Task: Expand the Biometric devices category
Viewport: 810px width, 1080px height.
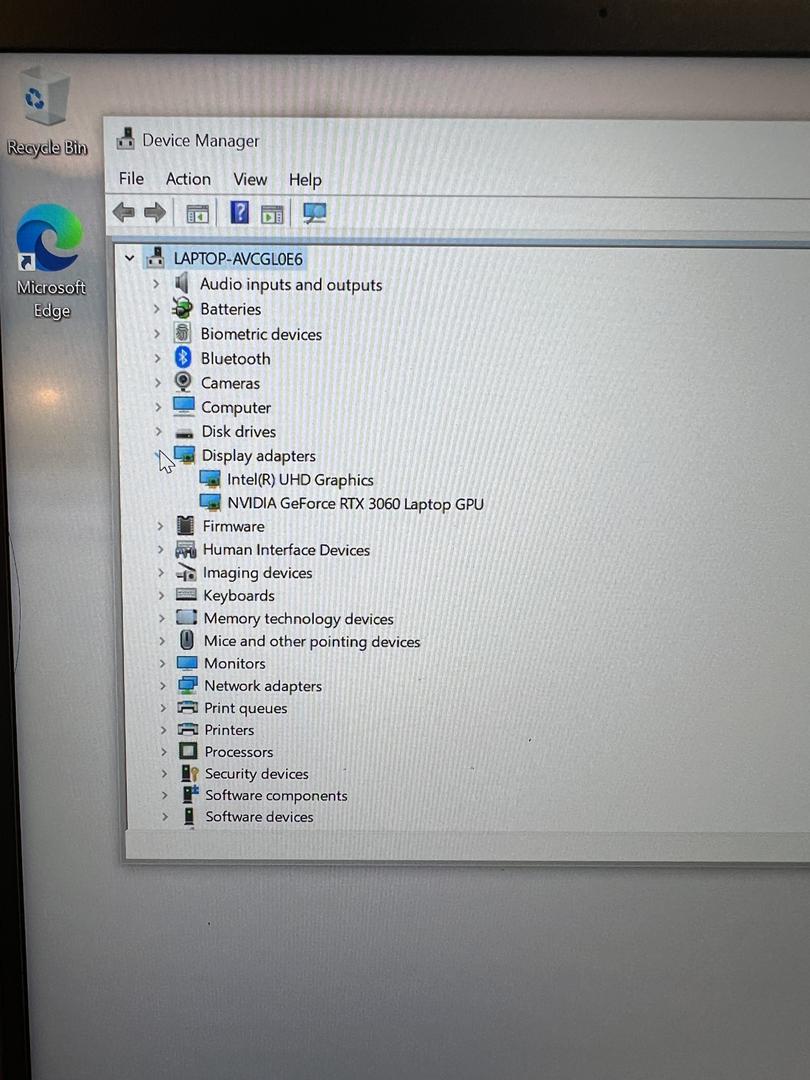Action: coord(157,333)
